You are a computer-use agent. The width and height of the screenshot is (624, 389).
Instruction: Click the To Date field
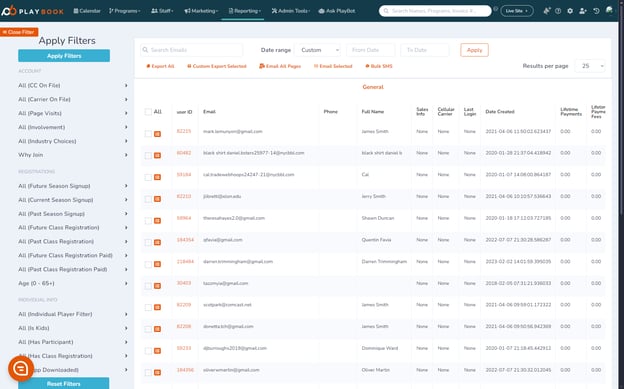pos(425,50)
